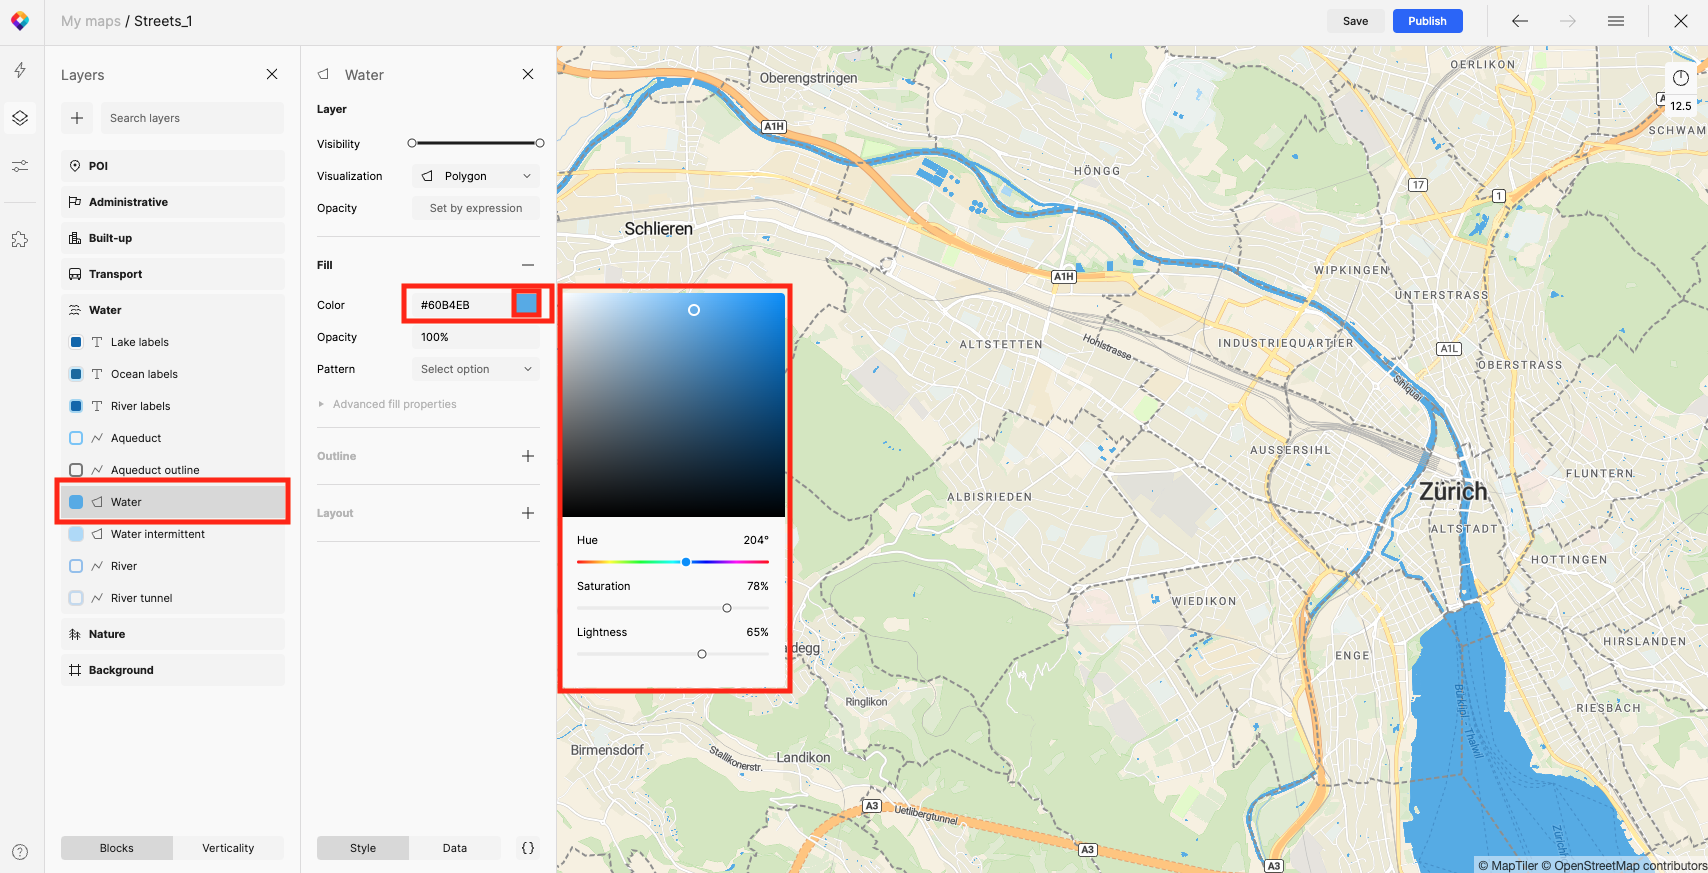Open the Pattern Select option dropdown
1708x873 pixels.
pyautogui.click(x=476, y=369)
